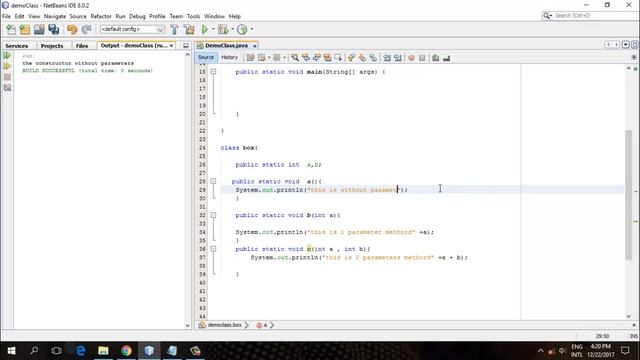
Task: Click the editor vertical scrollbar thumb
Action: 629,195
